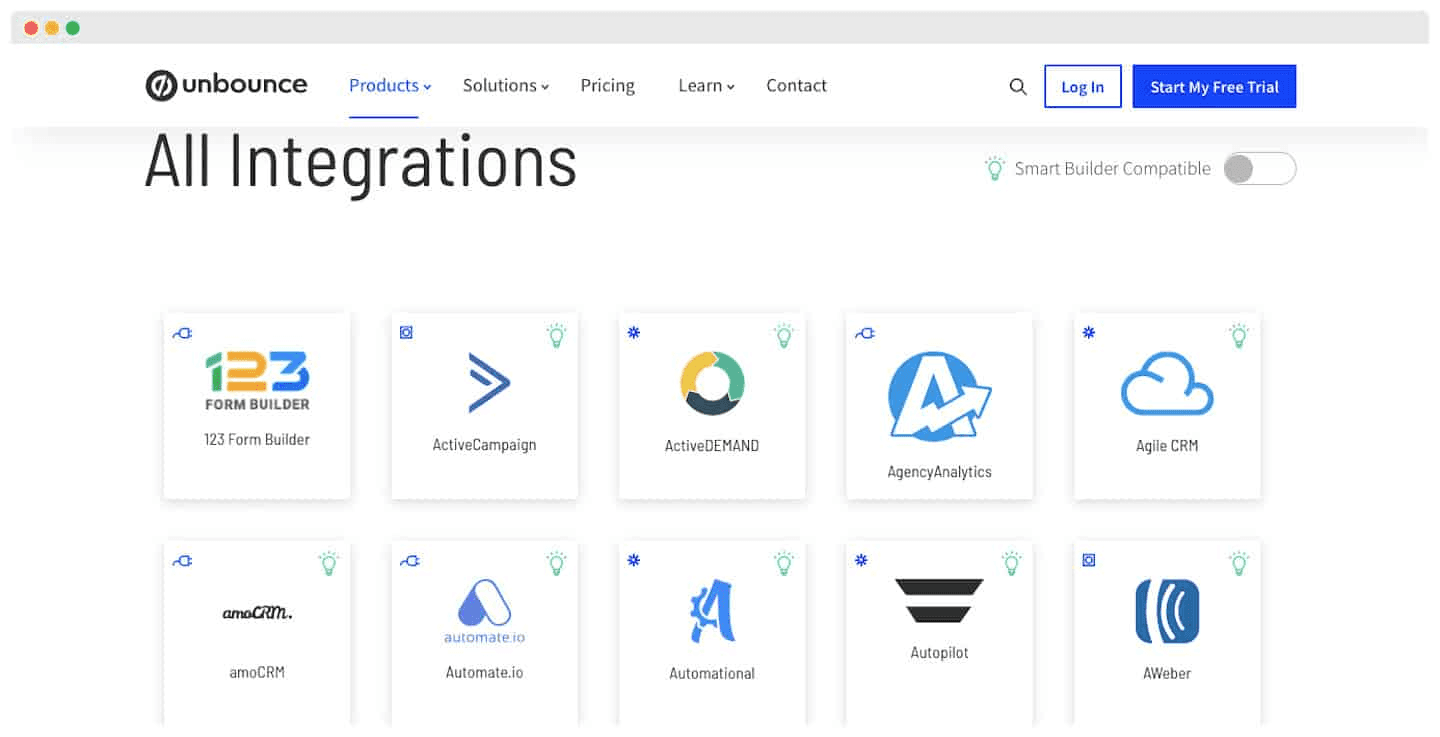Open the ActiveCampaign name link

(x=484, y=445)
